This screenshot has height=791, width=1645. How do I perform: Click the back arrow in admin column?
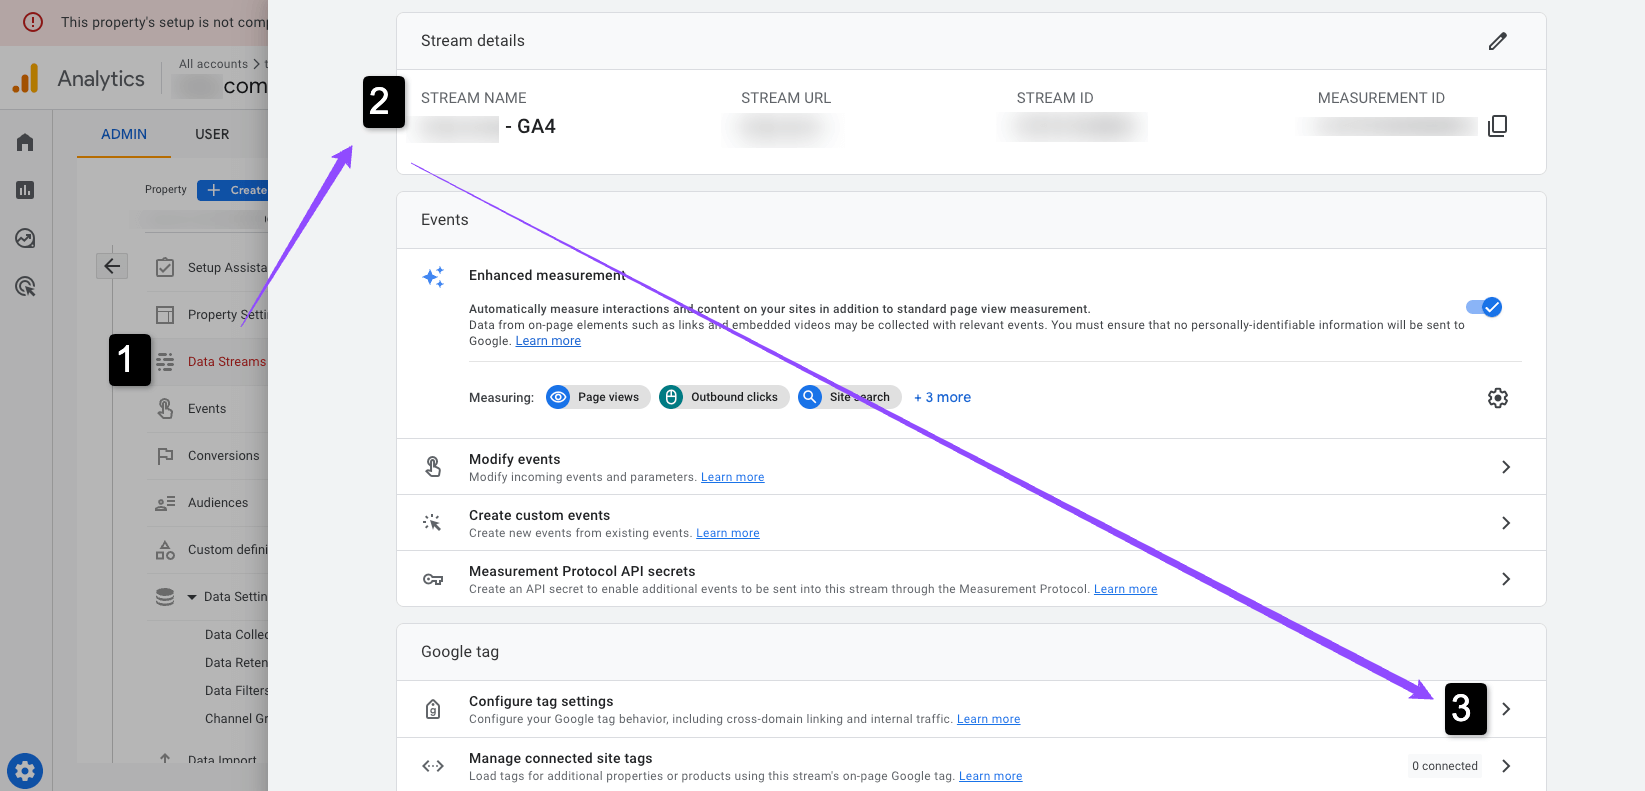click(x=112, y=266)
